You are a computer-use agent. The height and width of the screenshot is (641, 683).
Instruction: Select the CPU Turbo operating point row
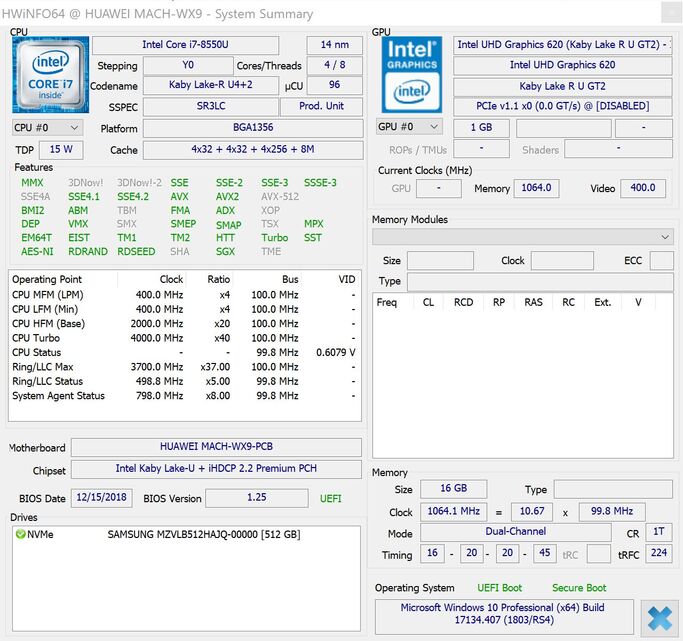coord(184,338)
